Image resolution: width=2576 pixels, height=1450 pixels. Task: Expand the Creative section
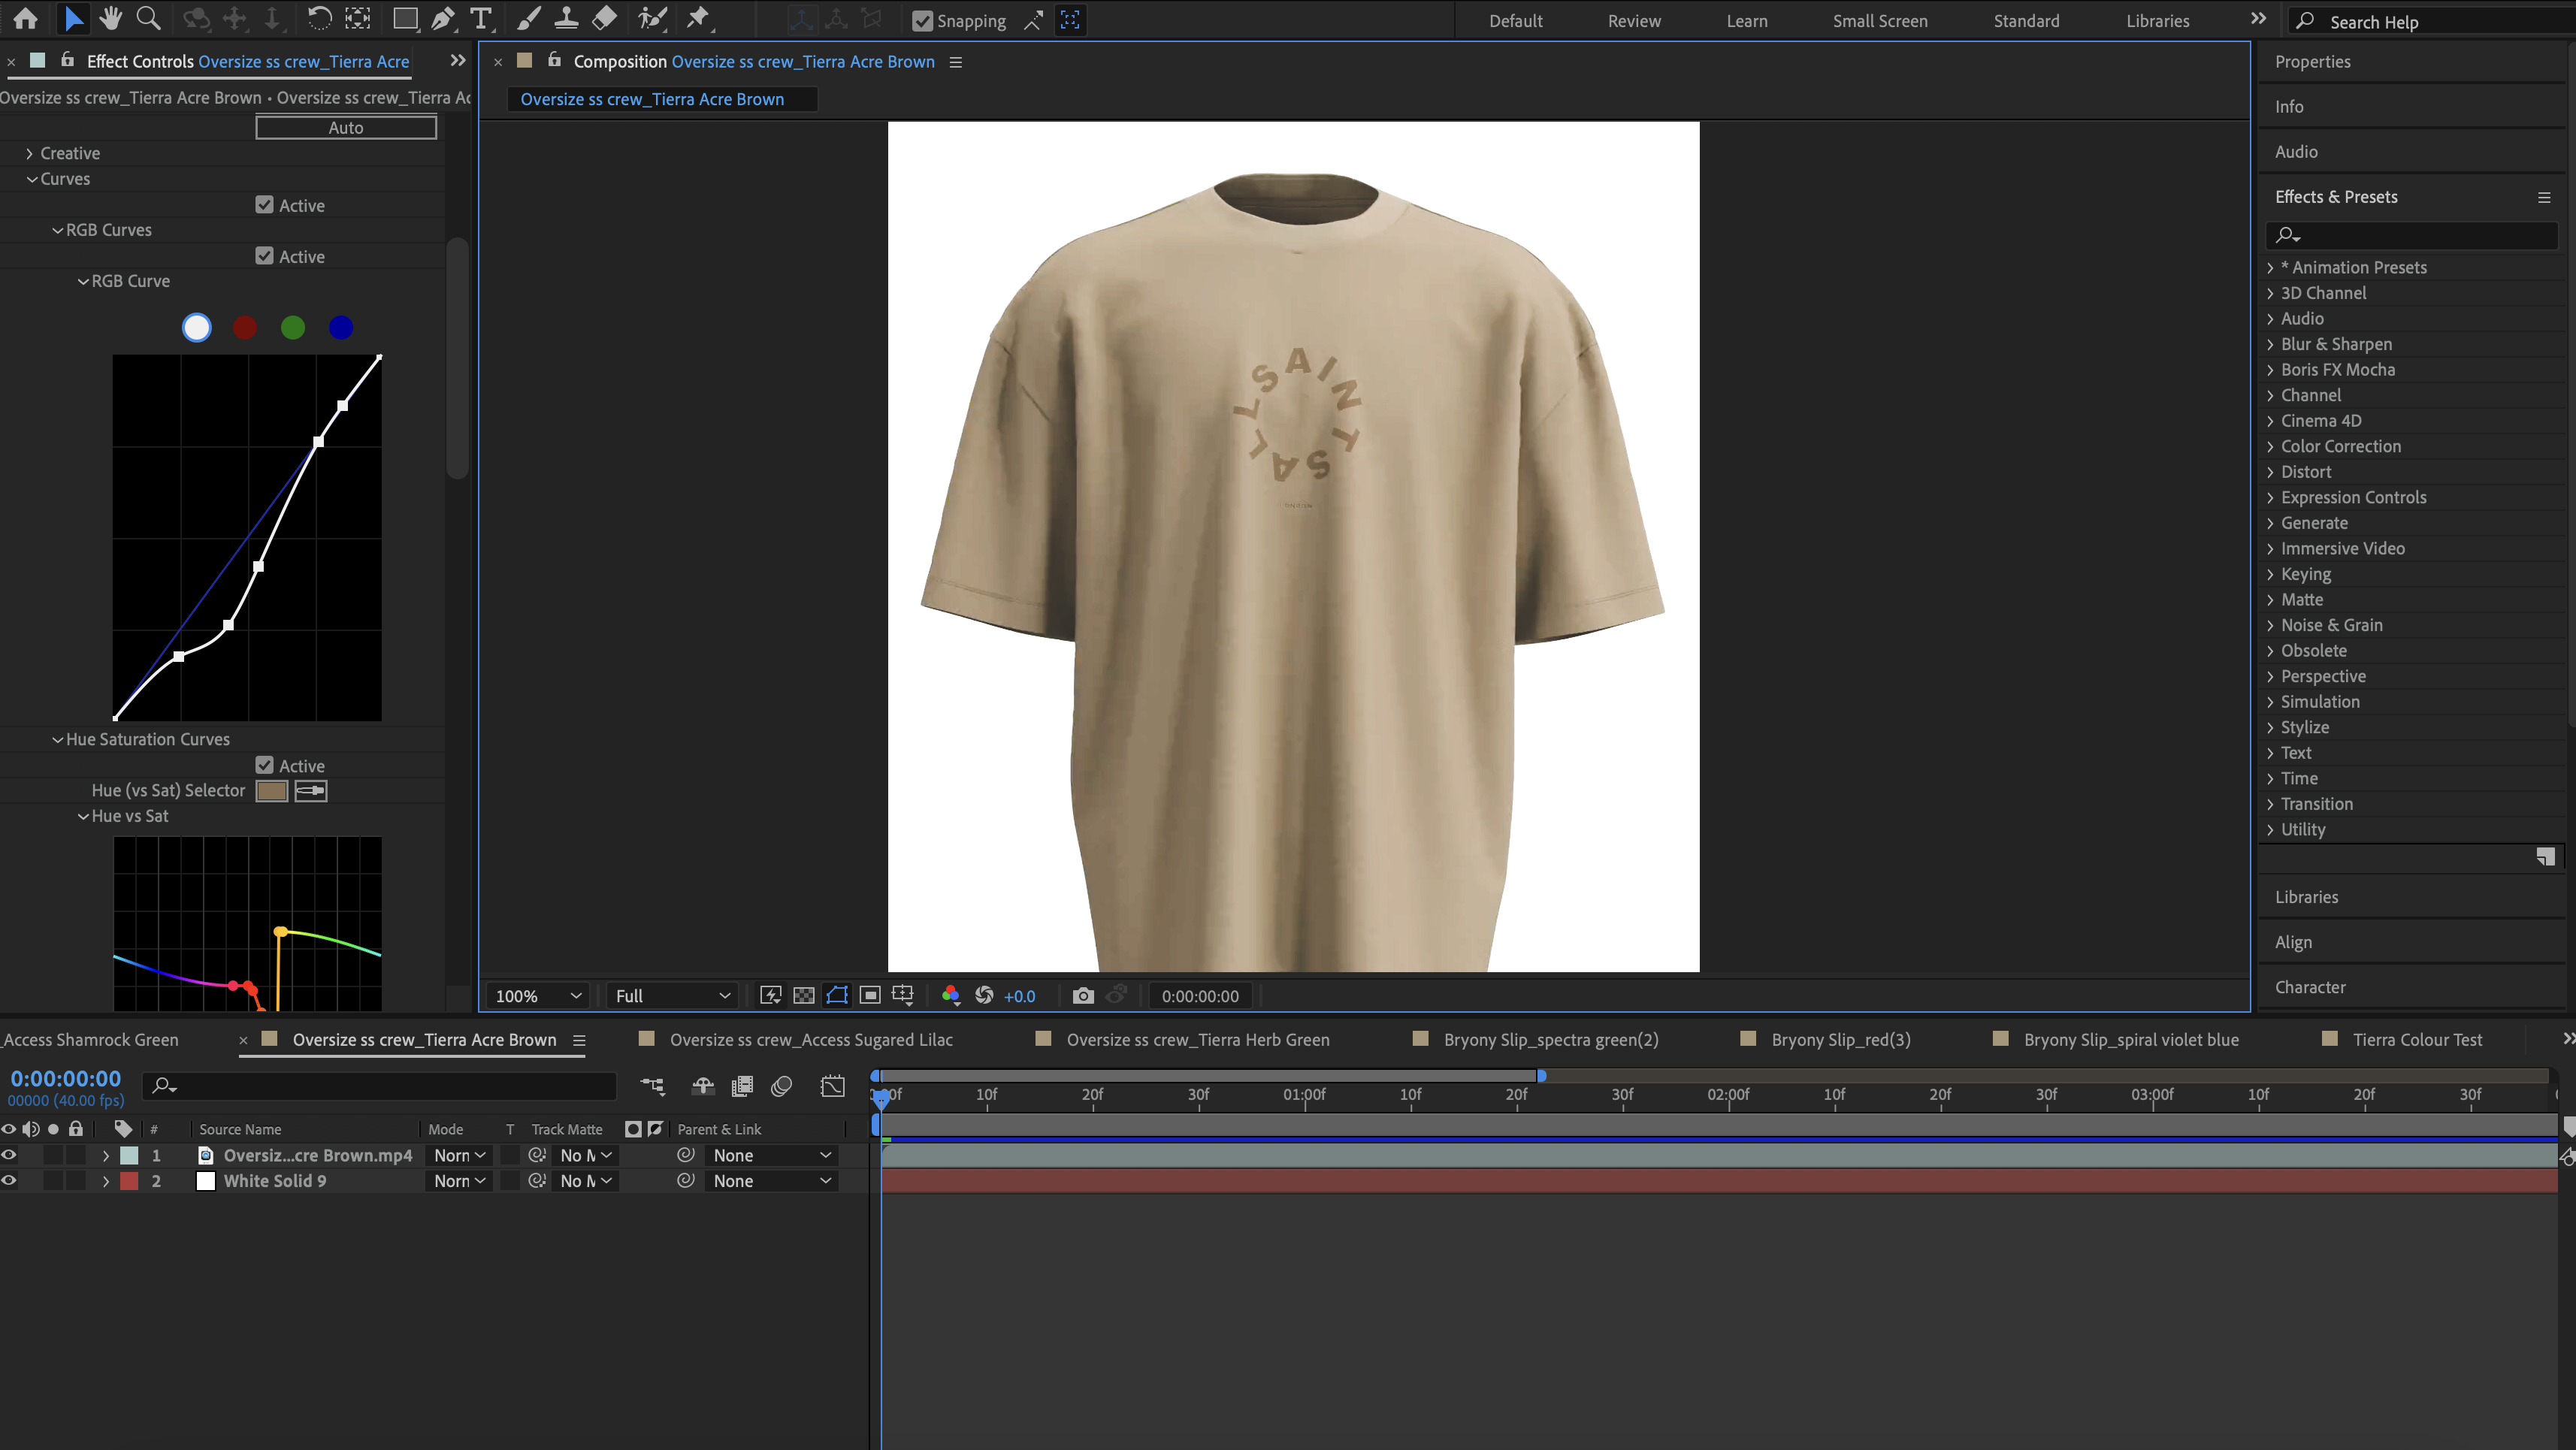coord(30,153)
